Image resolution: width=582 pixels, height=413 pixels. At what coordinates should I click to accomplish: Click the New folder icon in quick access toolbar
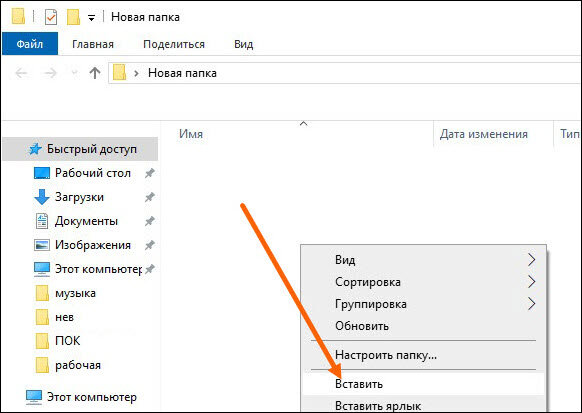tap(73, 17)
